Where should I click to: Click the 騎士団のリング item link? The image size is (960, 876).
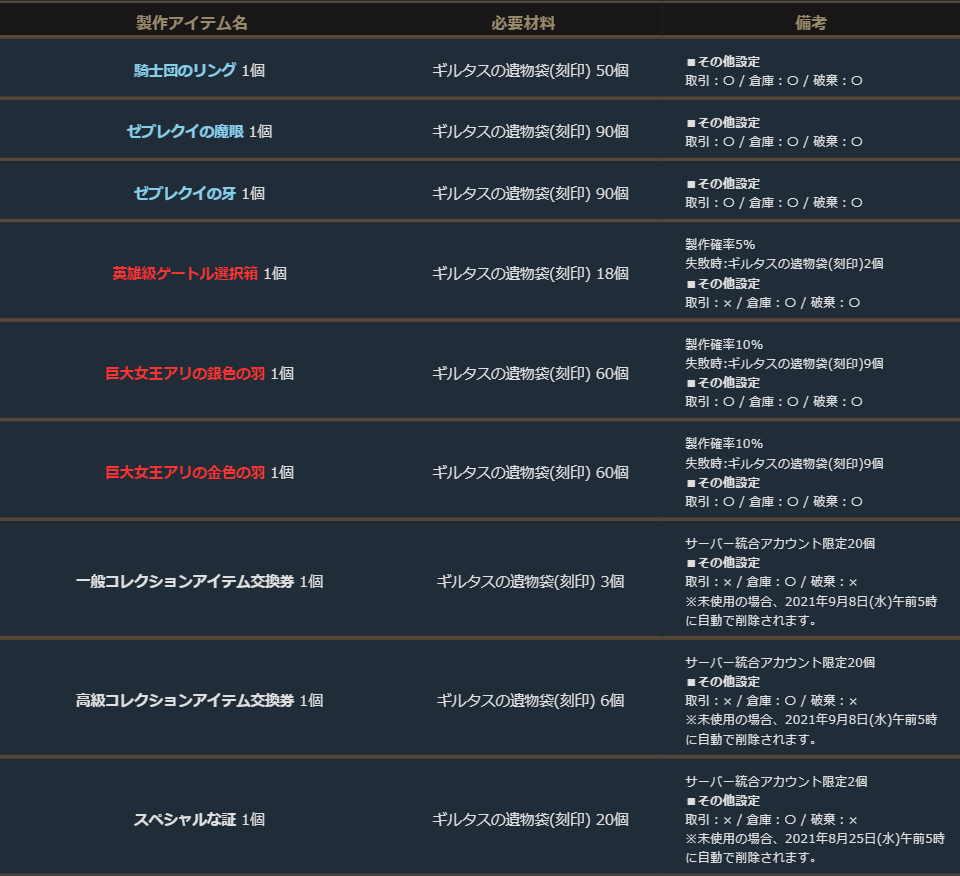(x=185, y=71)
